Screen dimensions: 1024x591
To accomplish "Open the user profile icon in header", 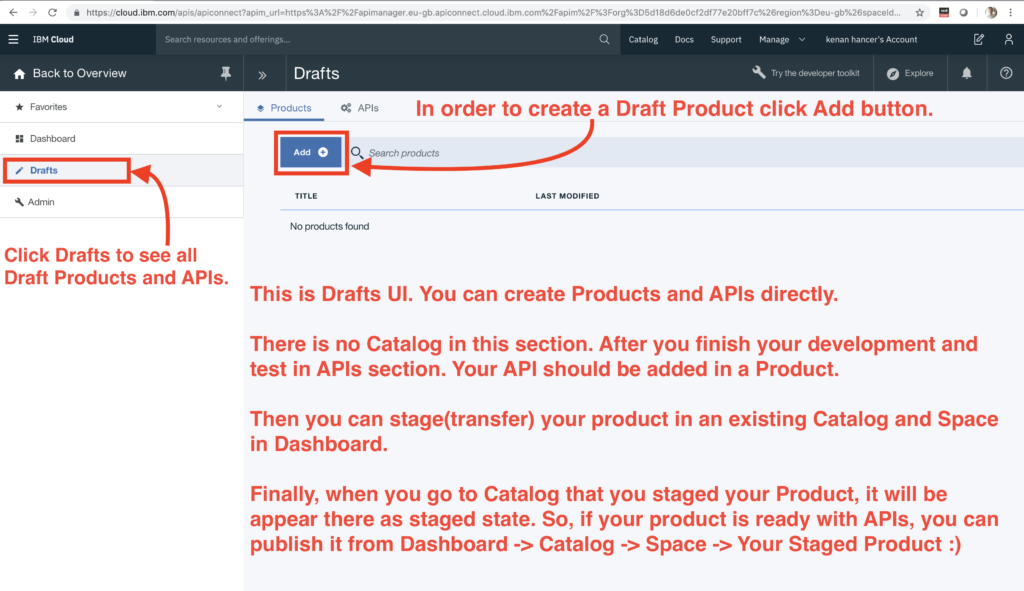I will 1009,39.
